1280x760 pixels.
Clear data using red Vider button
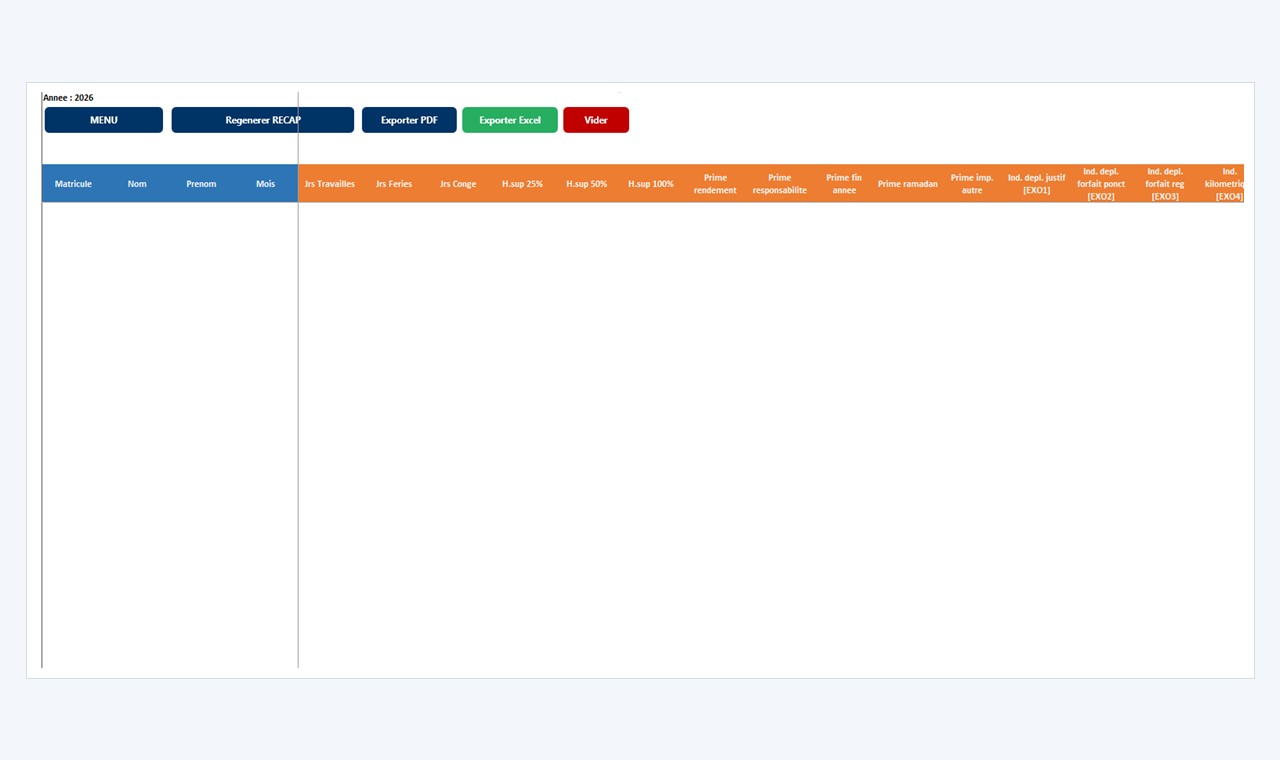coord(596,120)
